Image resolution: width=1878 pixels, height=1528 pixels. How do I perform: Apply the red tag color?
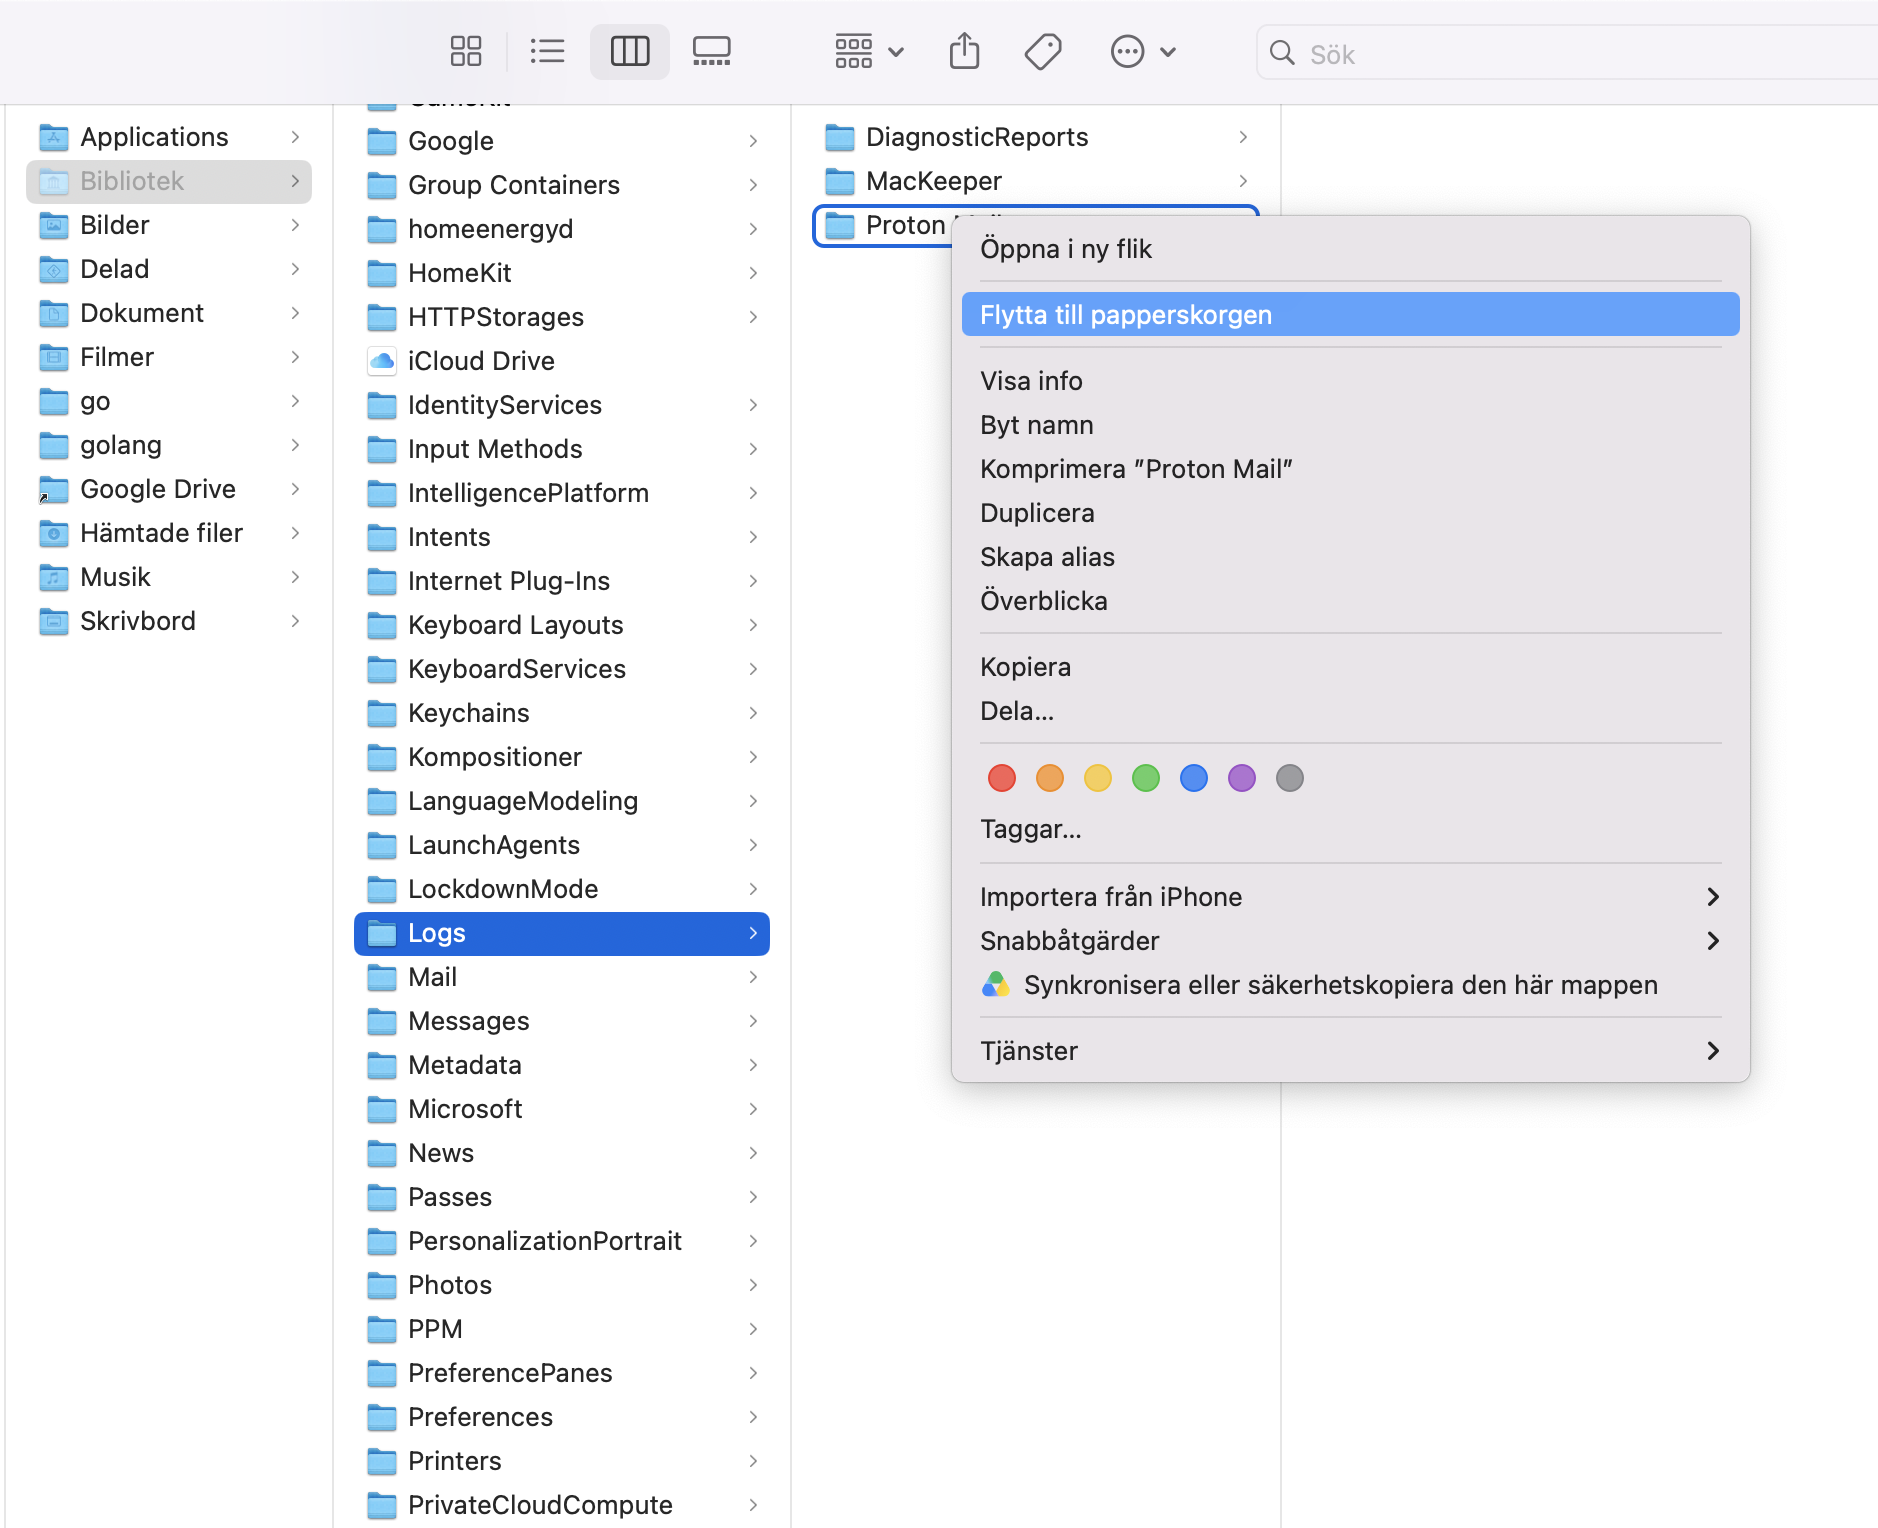[1002, 778]
